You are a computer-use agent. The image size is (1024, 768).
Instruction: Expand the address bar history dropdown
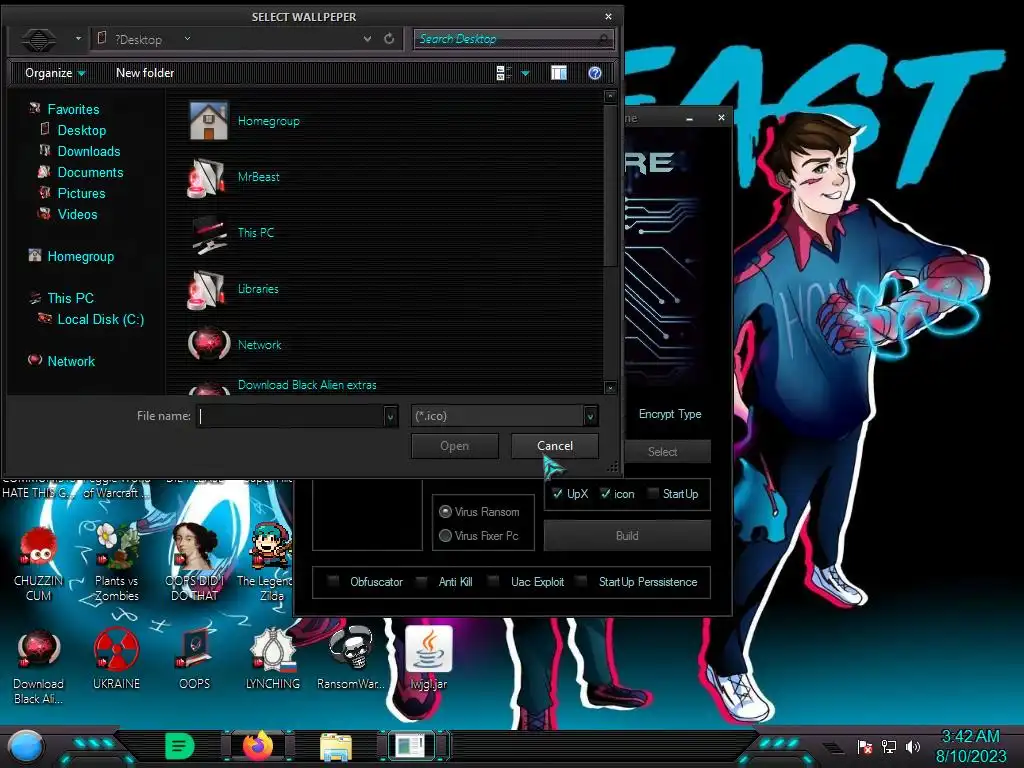[x=368, y=39]
